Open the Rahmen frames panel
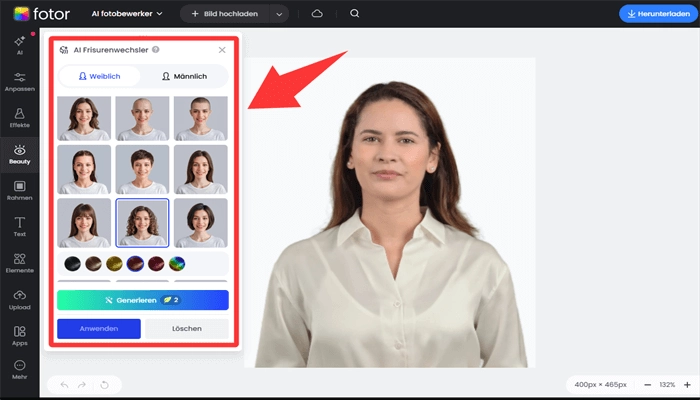Viewport: 700px width, 400px height. 20,191
